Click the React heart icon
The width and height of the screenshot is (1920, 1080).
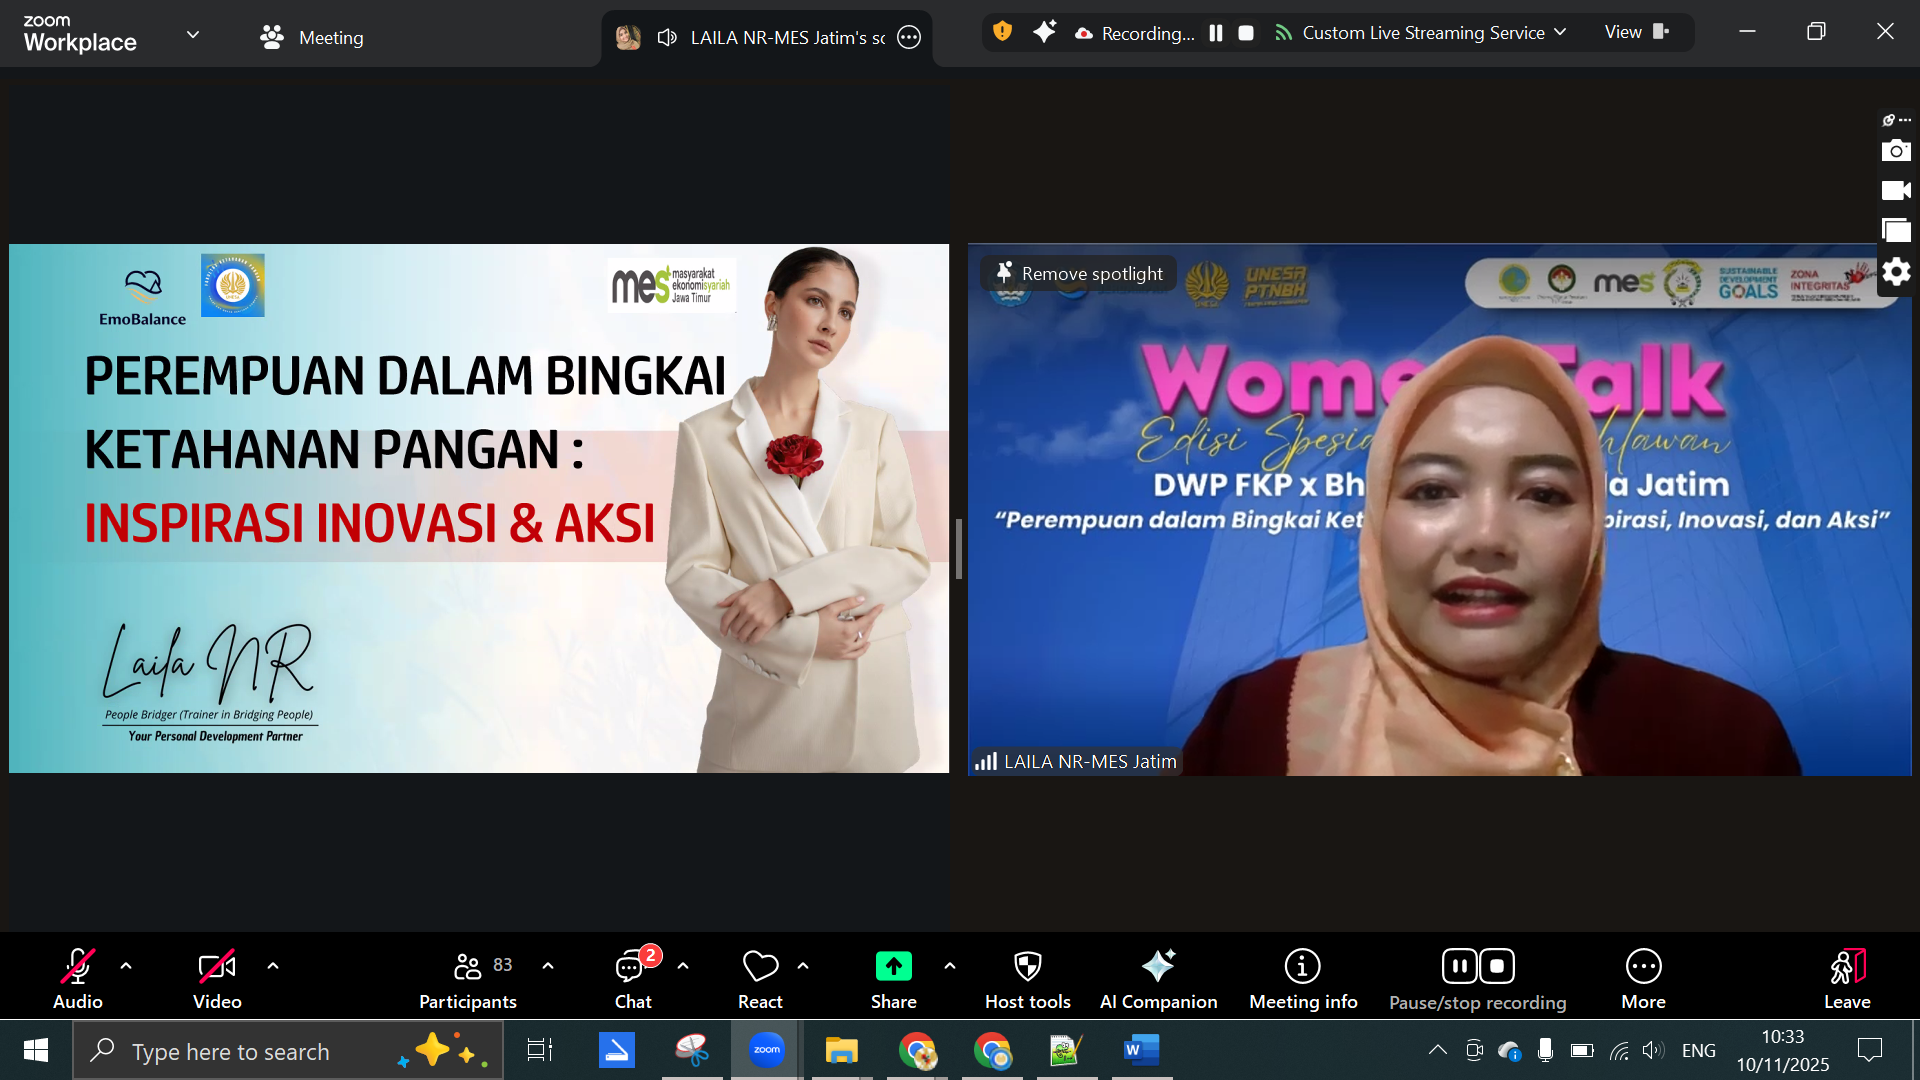click(x=760, y=967)
